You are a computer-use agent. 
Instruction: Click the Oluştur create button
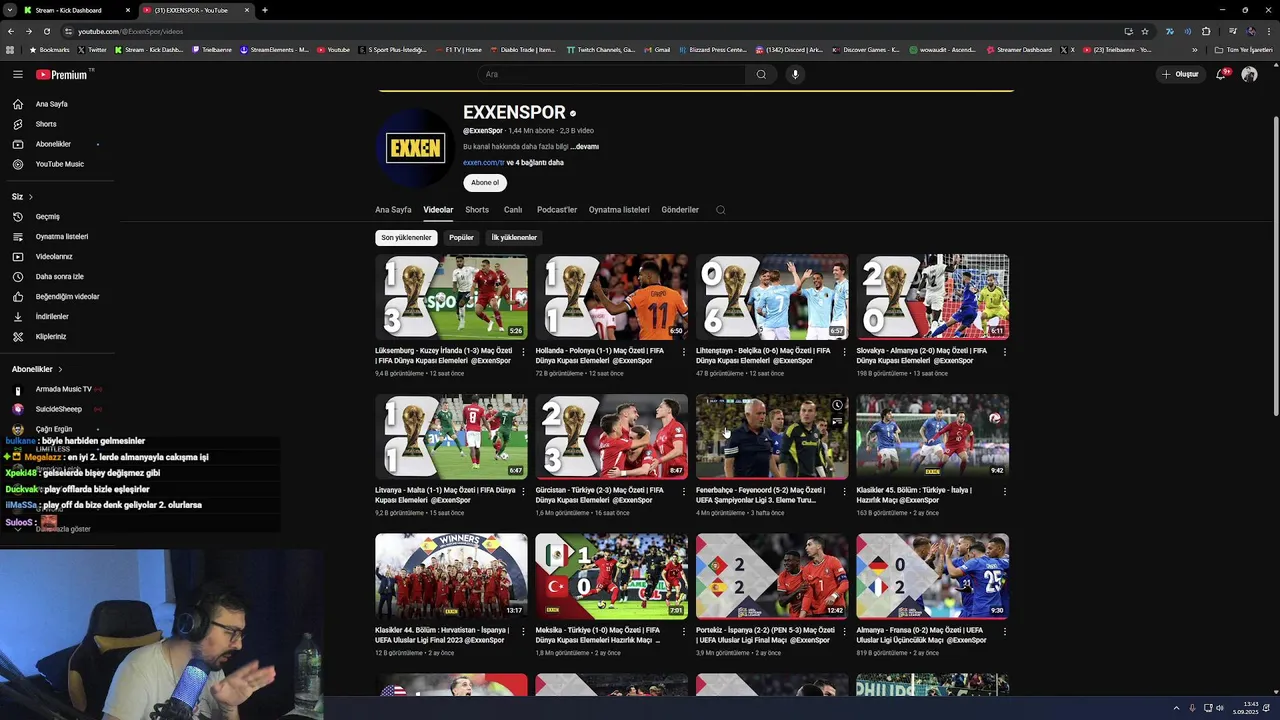point(1179,74)
